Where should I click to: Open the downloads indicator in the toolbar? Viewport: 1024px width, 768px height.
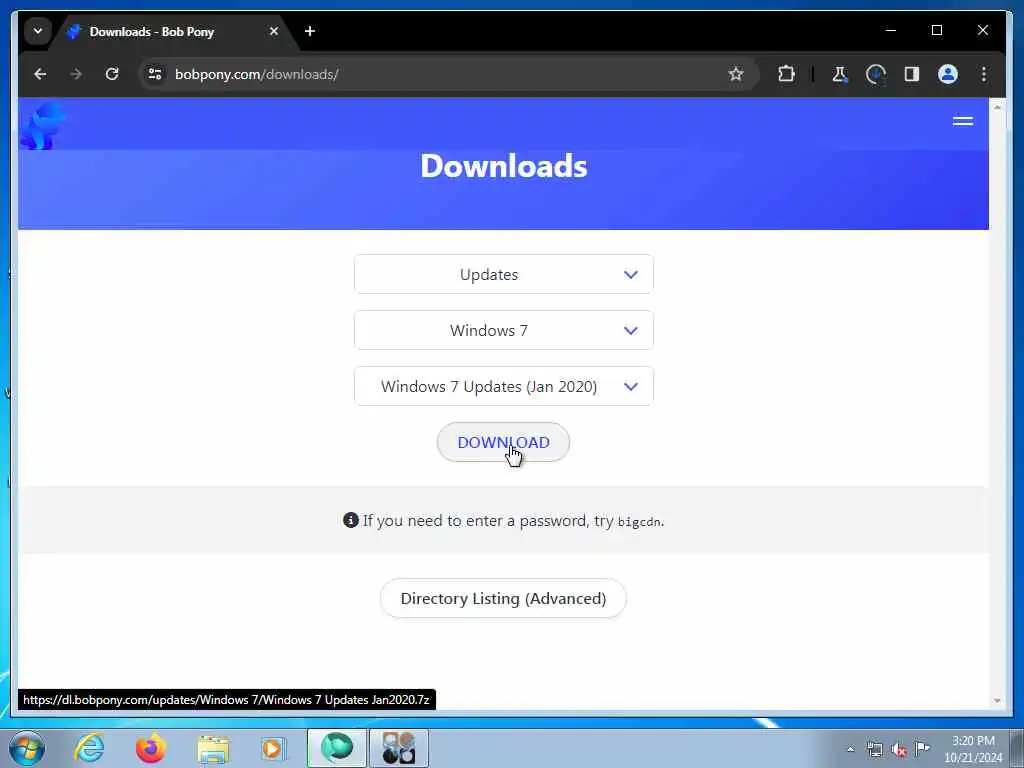click(876, 74)
